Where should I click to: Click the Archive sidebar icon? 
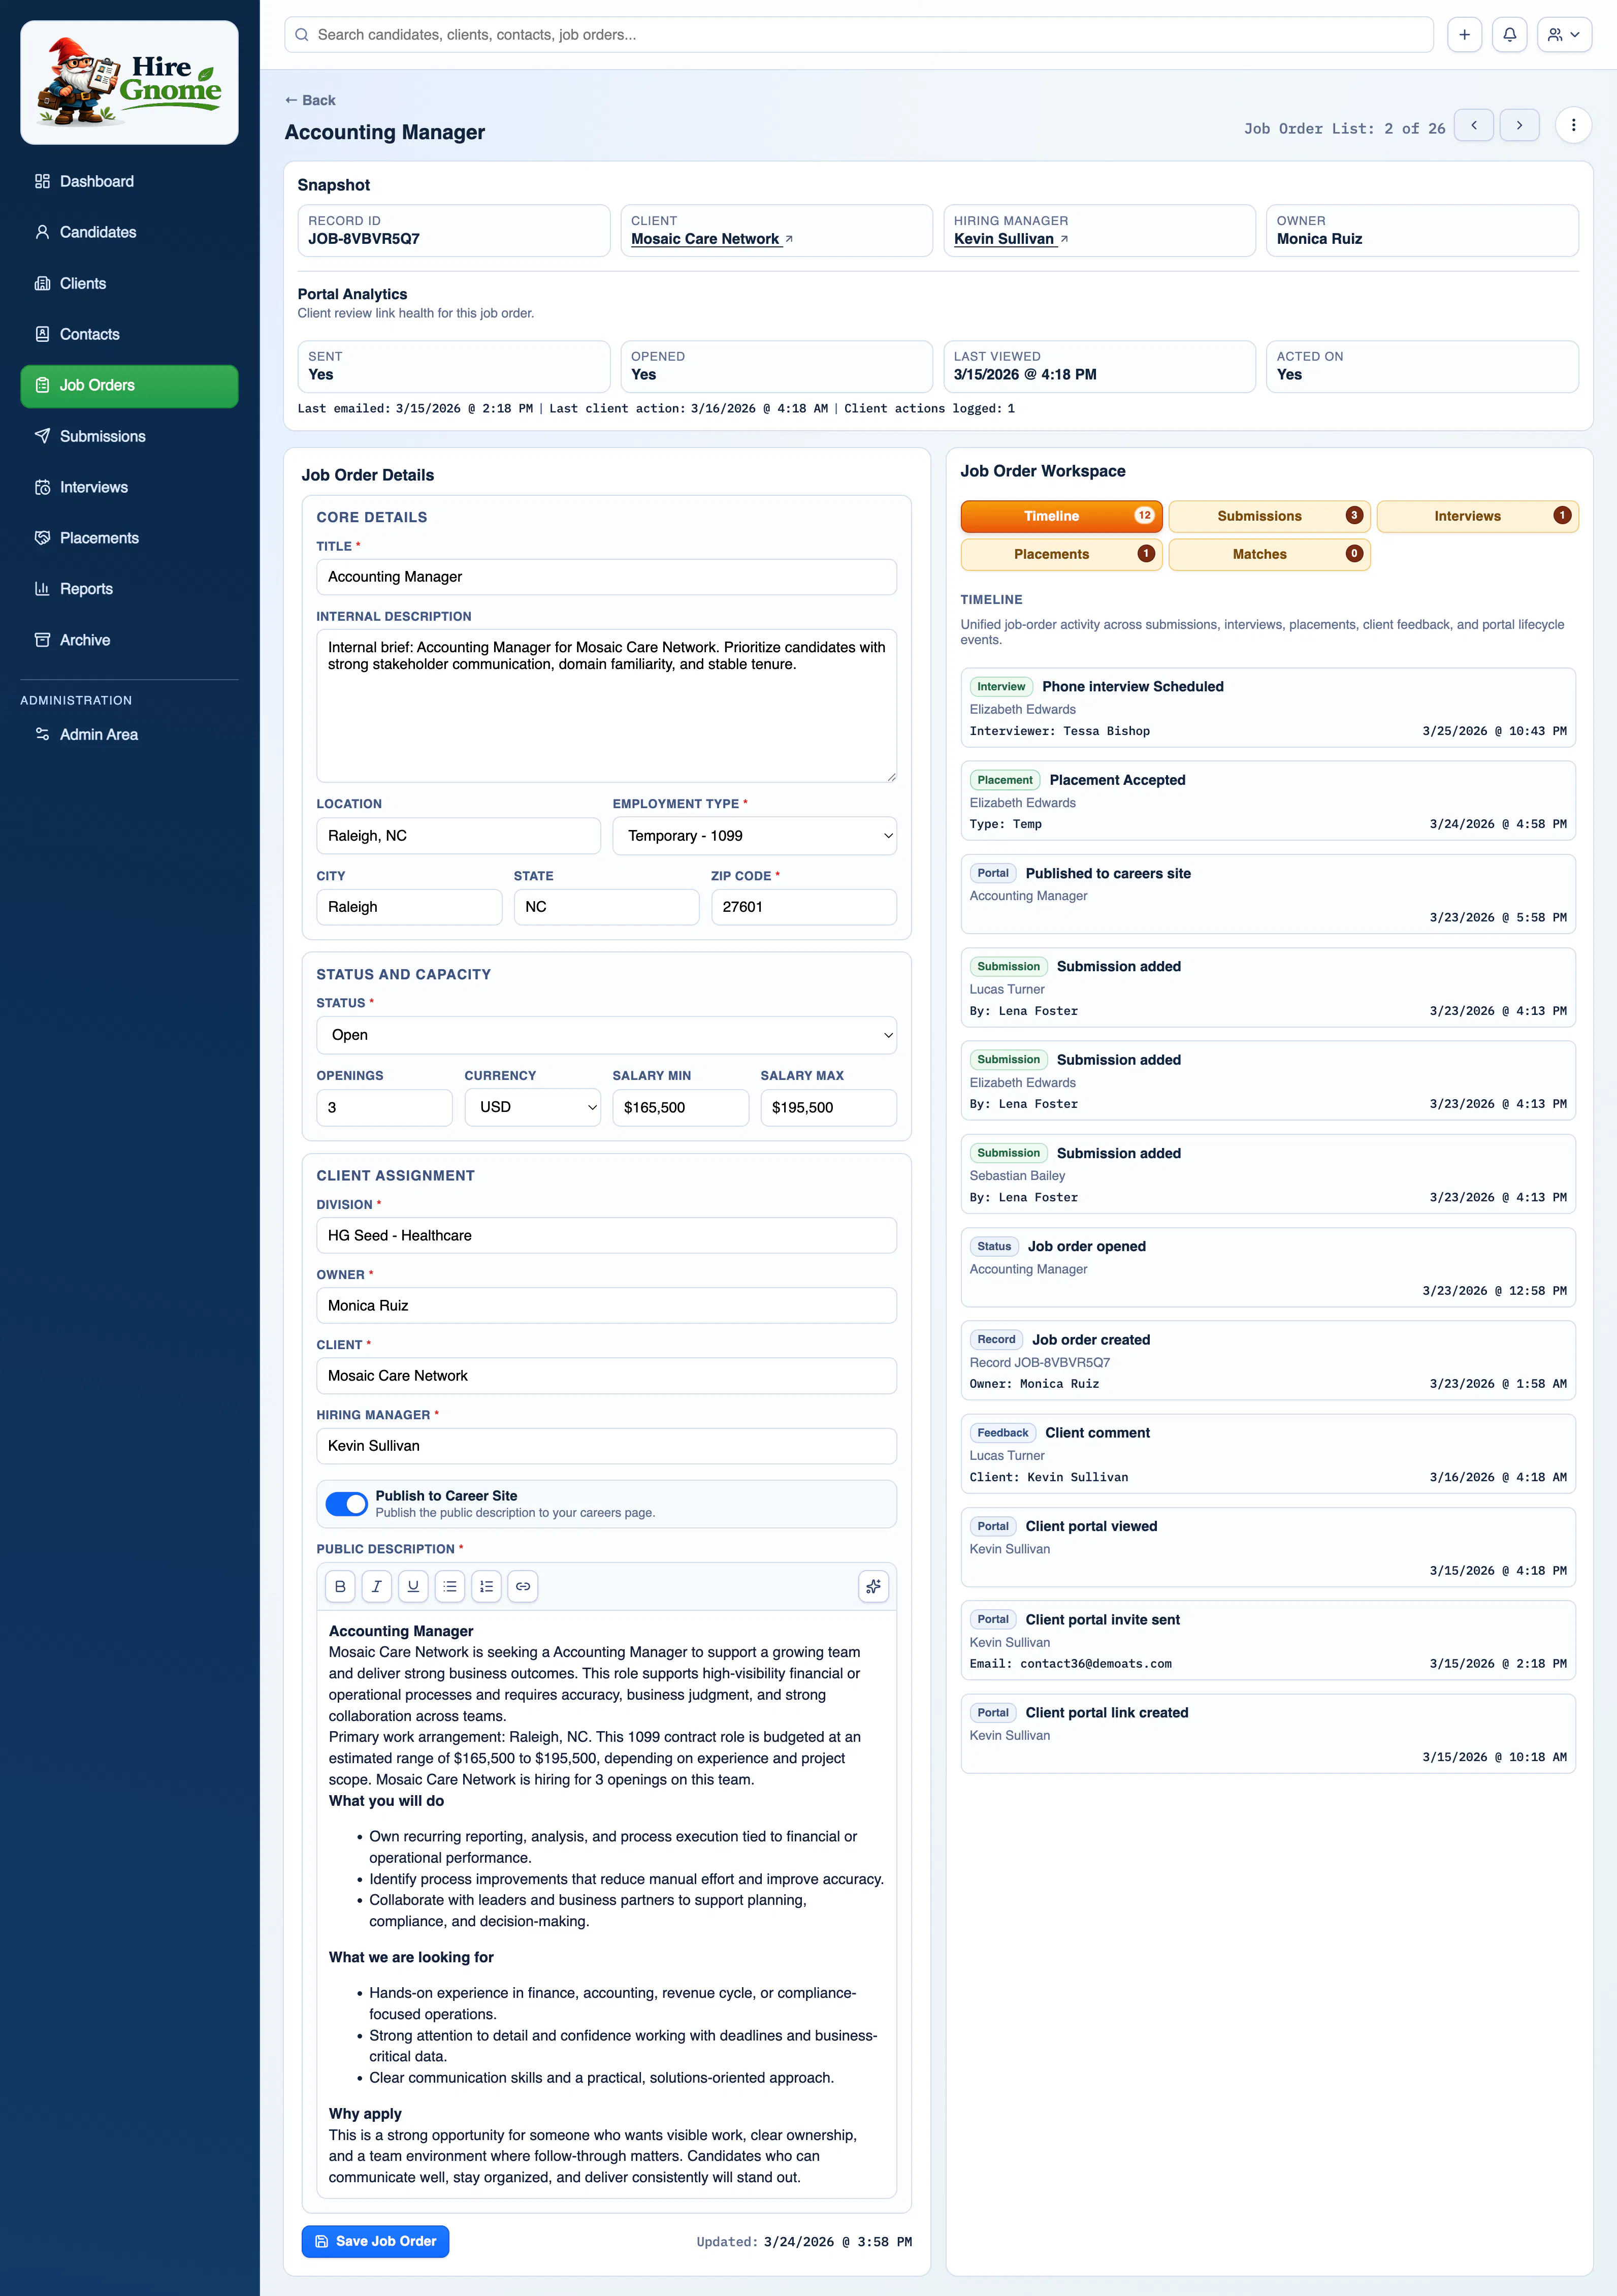42,640
